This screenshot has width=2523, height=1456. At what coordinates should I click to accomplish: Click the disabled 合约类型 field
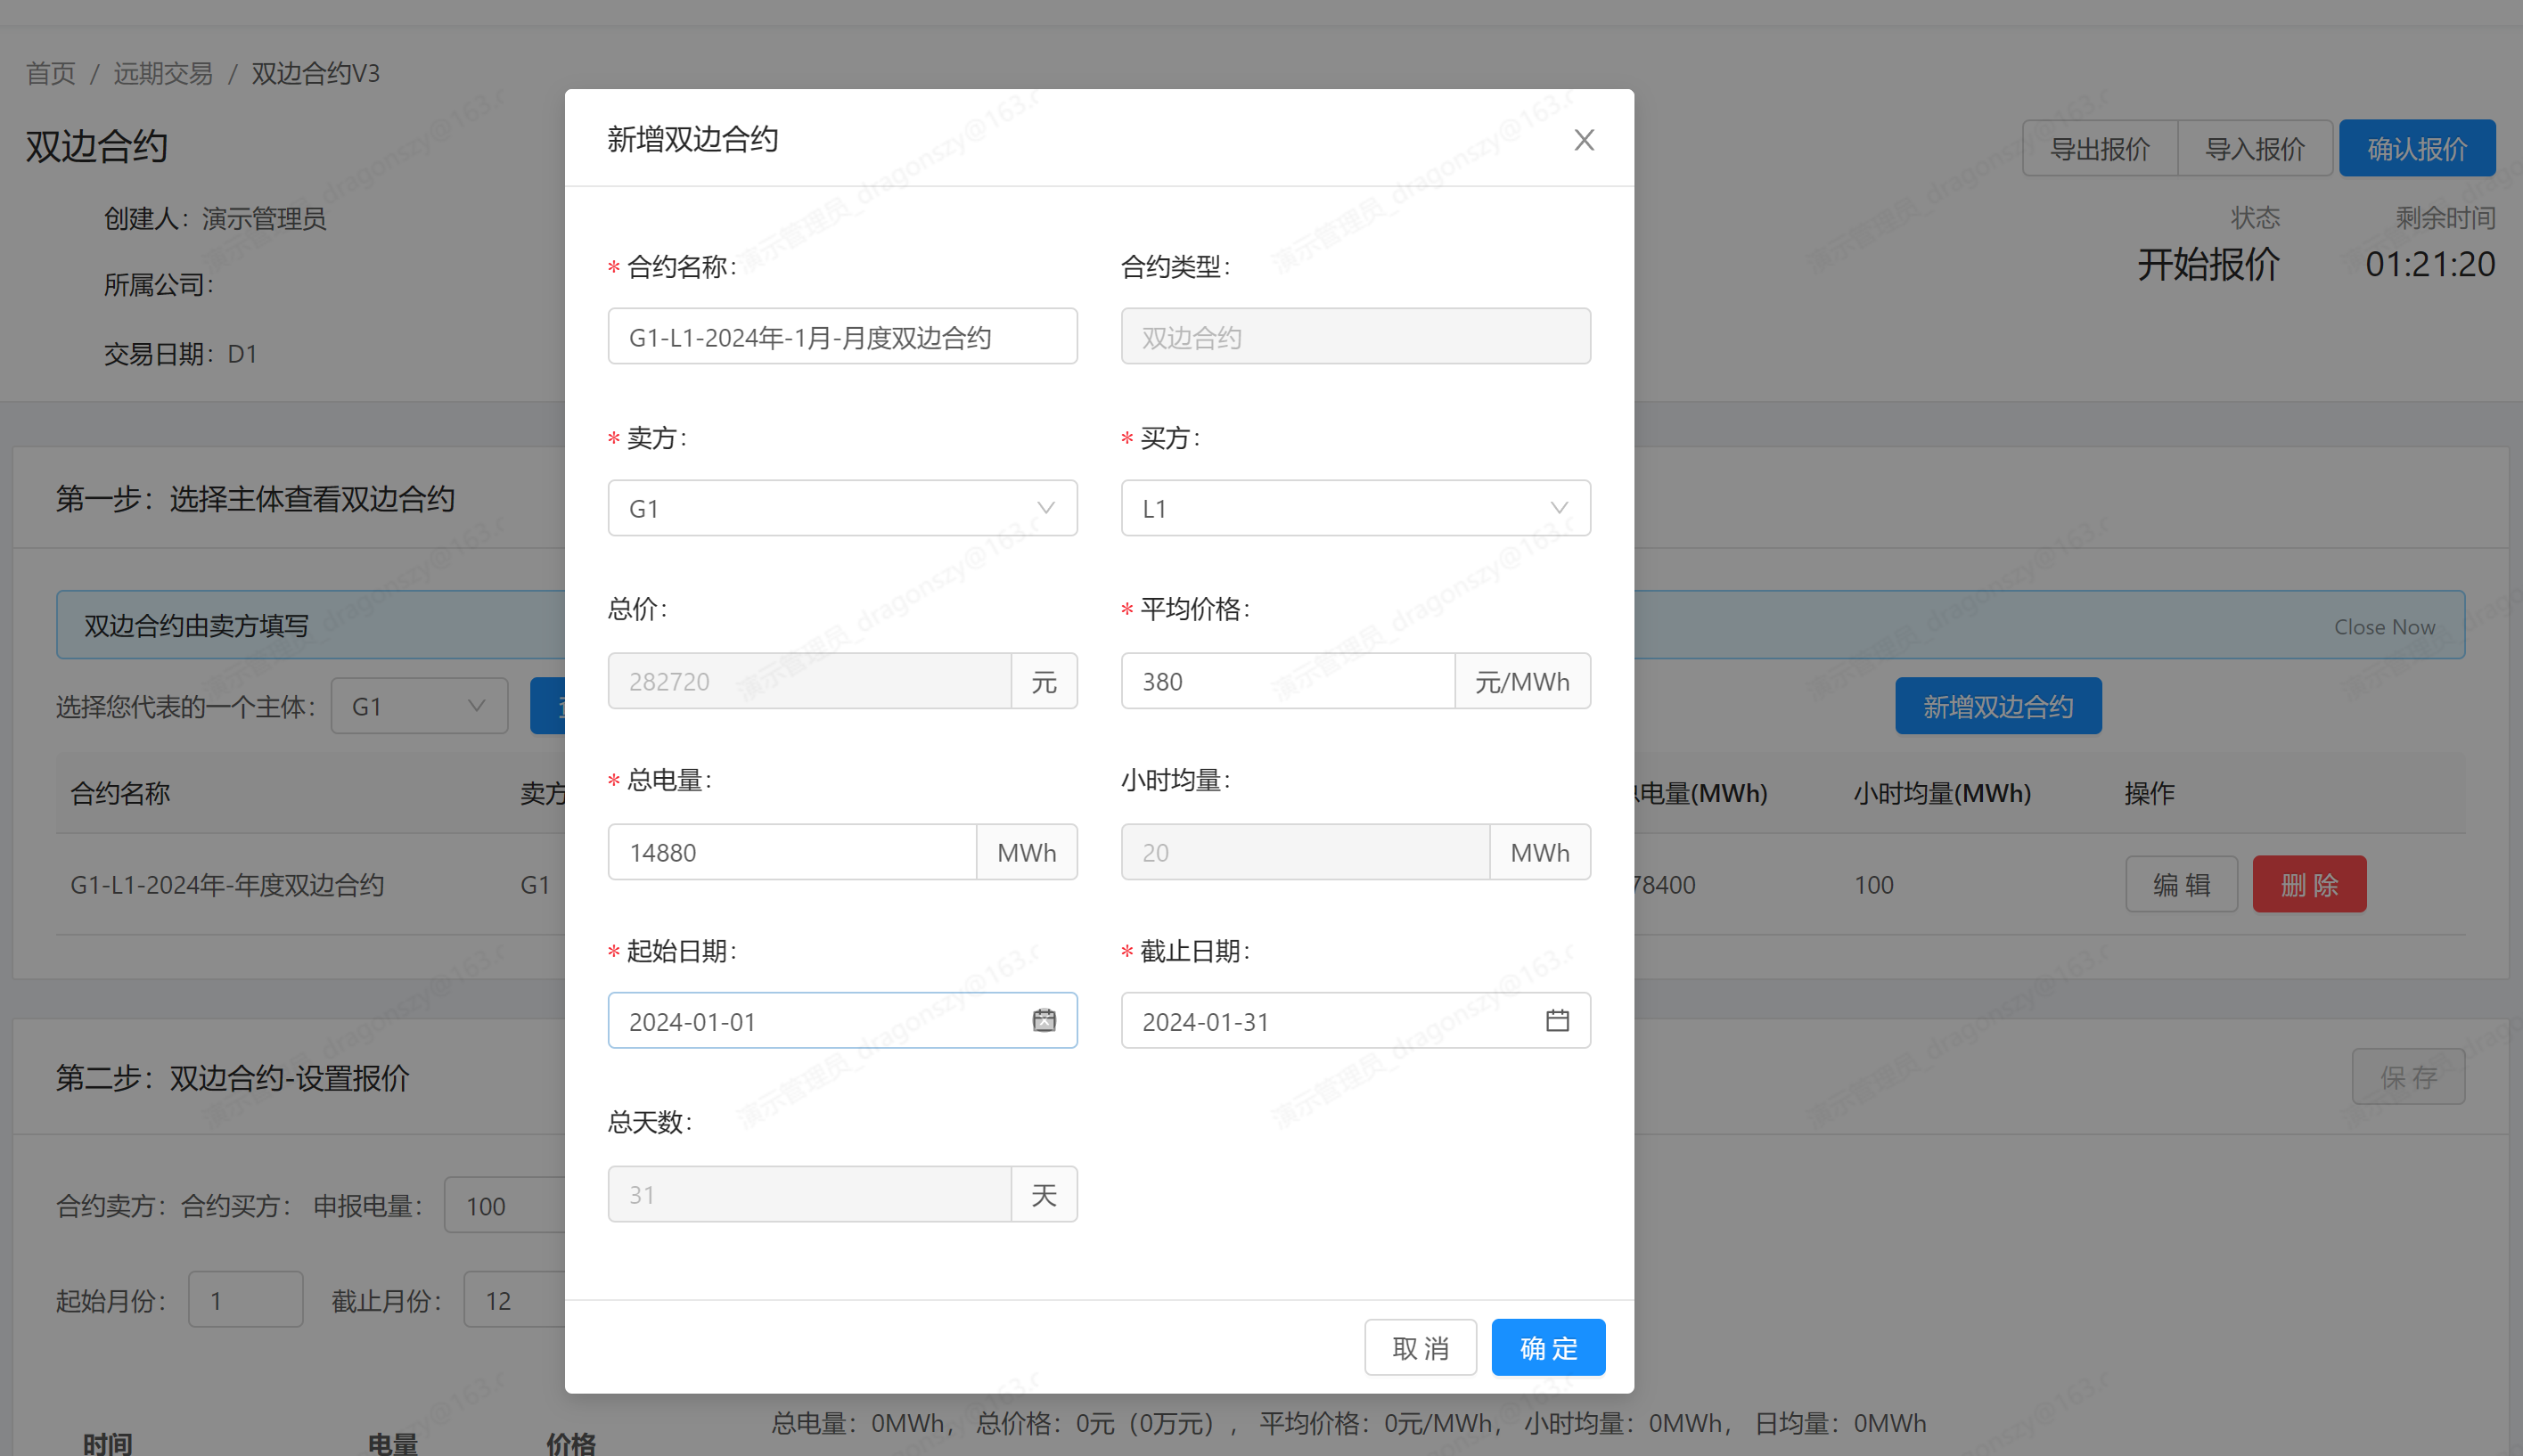(x=1355, y=336)
